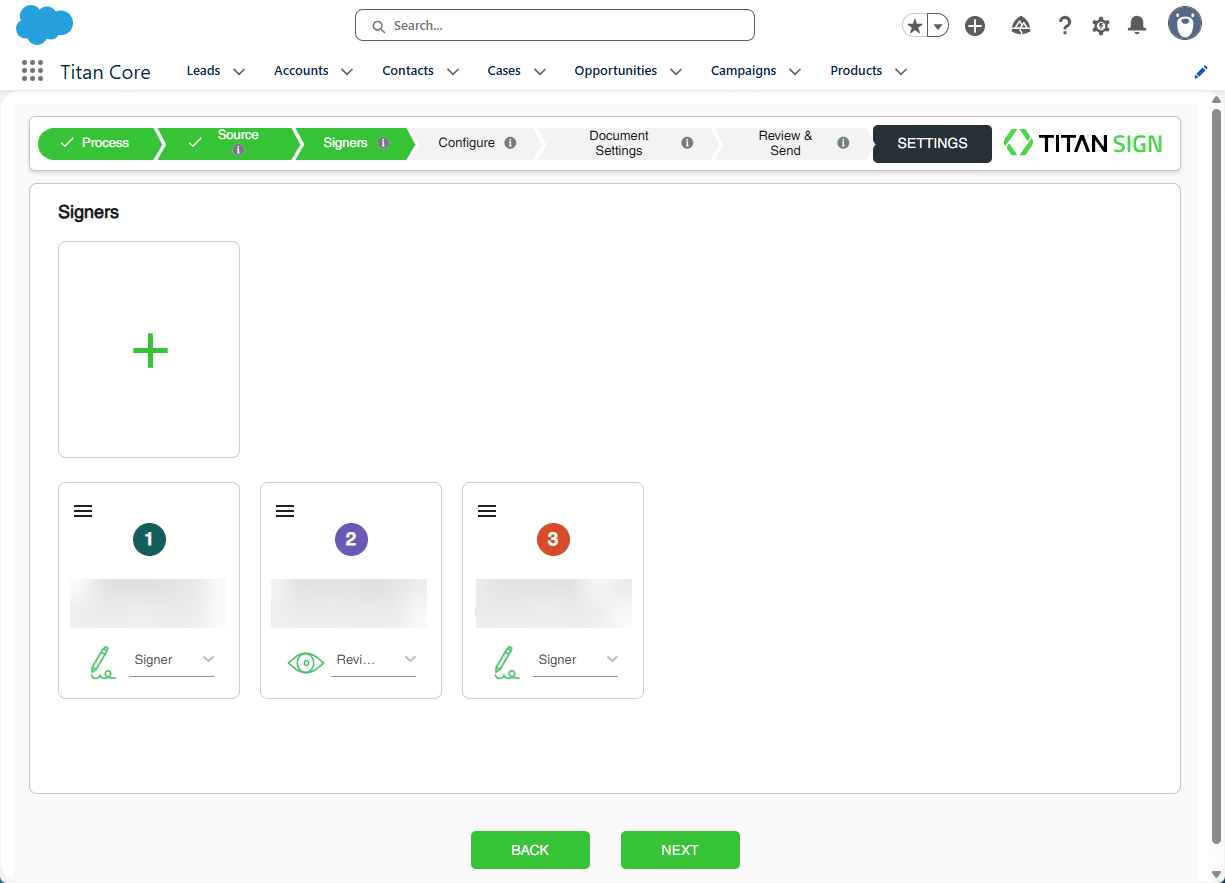Click the BACK button
This screenshot has width=1225, height=883.
[530, 850]
